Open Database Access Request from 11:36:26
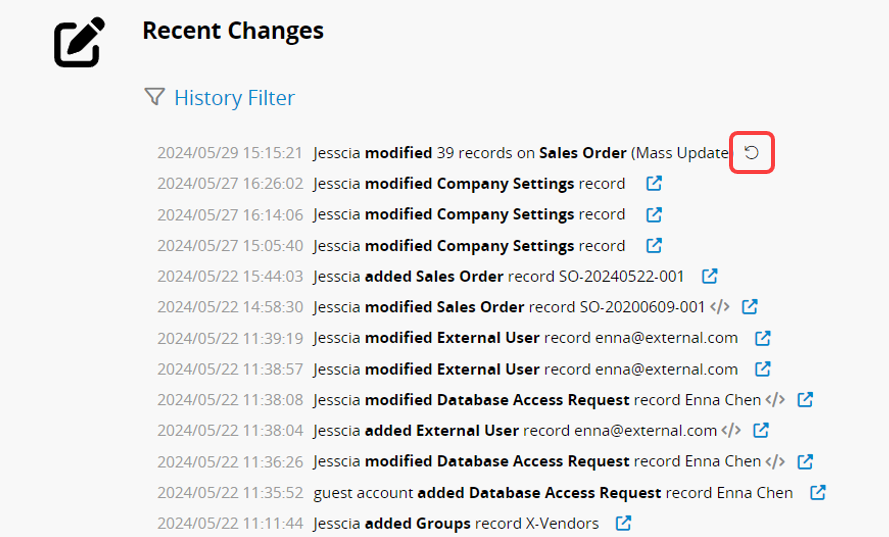The height and width of the screenshot is (537, 889). click(x=805, y=461)
